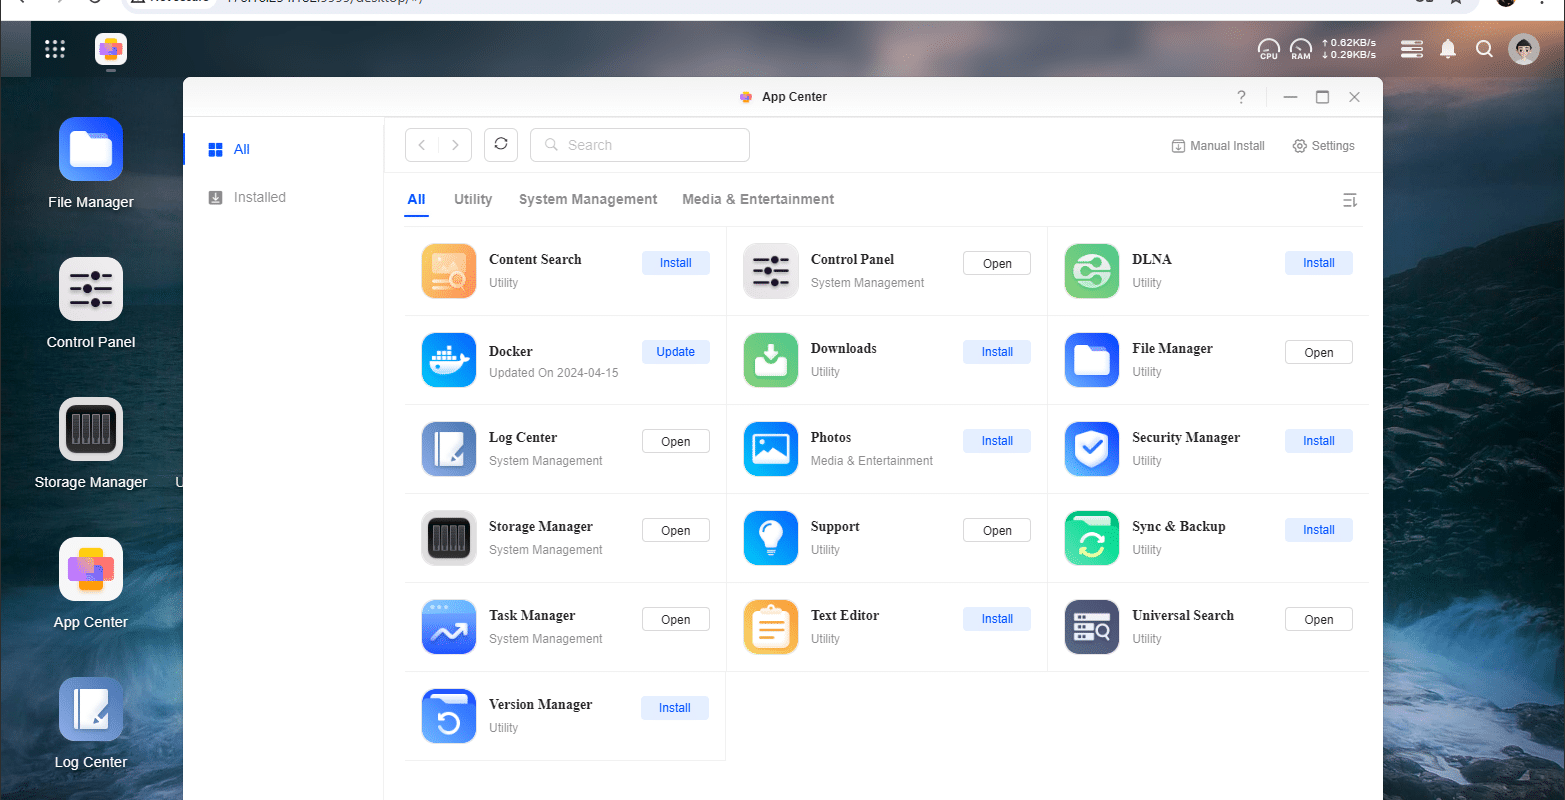Image resolution: width=1565 pixels, height=800 pixels.
Task: Click the help question mark in App Center
Action: point(1241,97)
